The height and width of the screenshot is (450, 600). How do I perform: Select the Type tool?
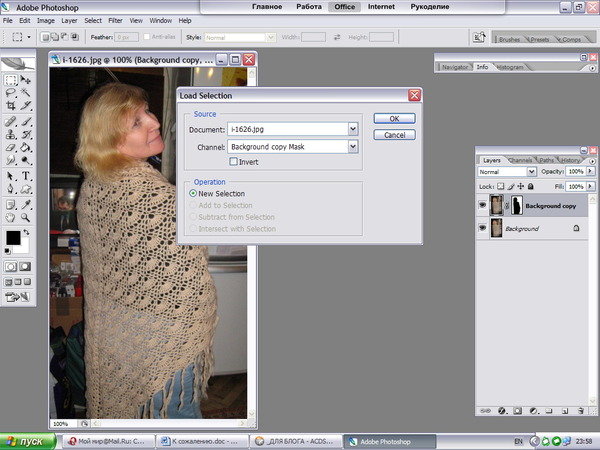[26, 176]
